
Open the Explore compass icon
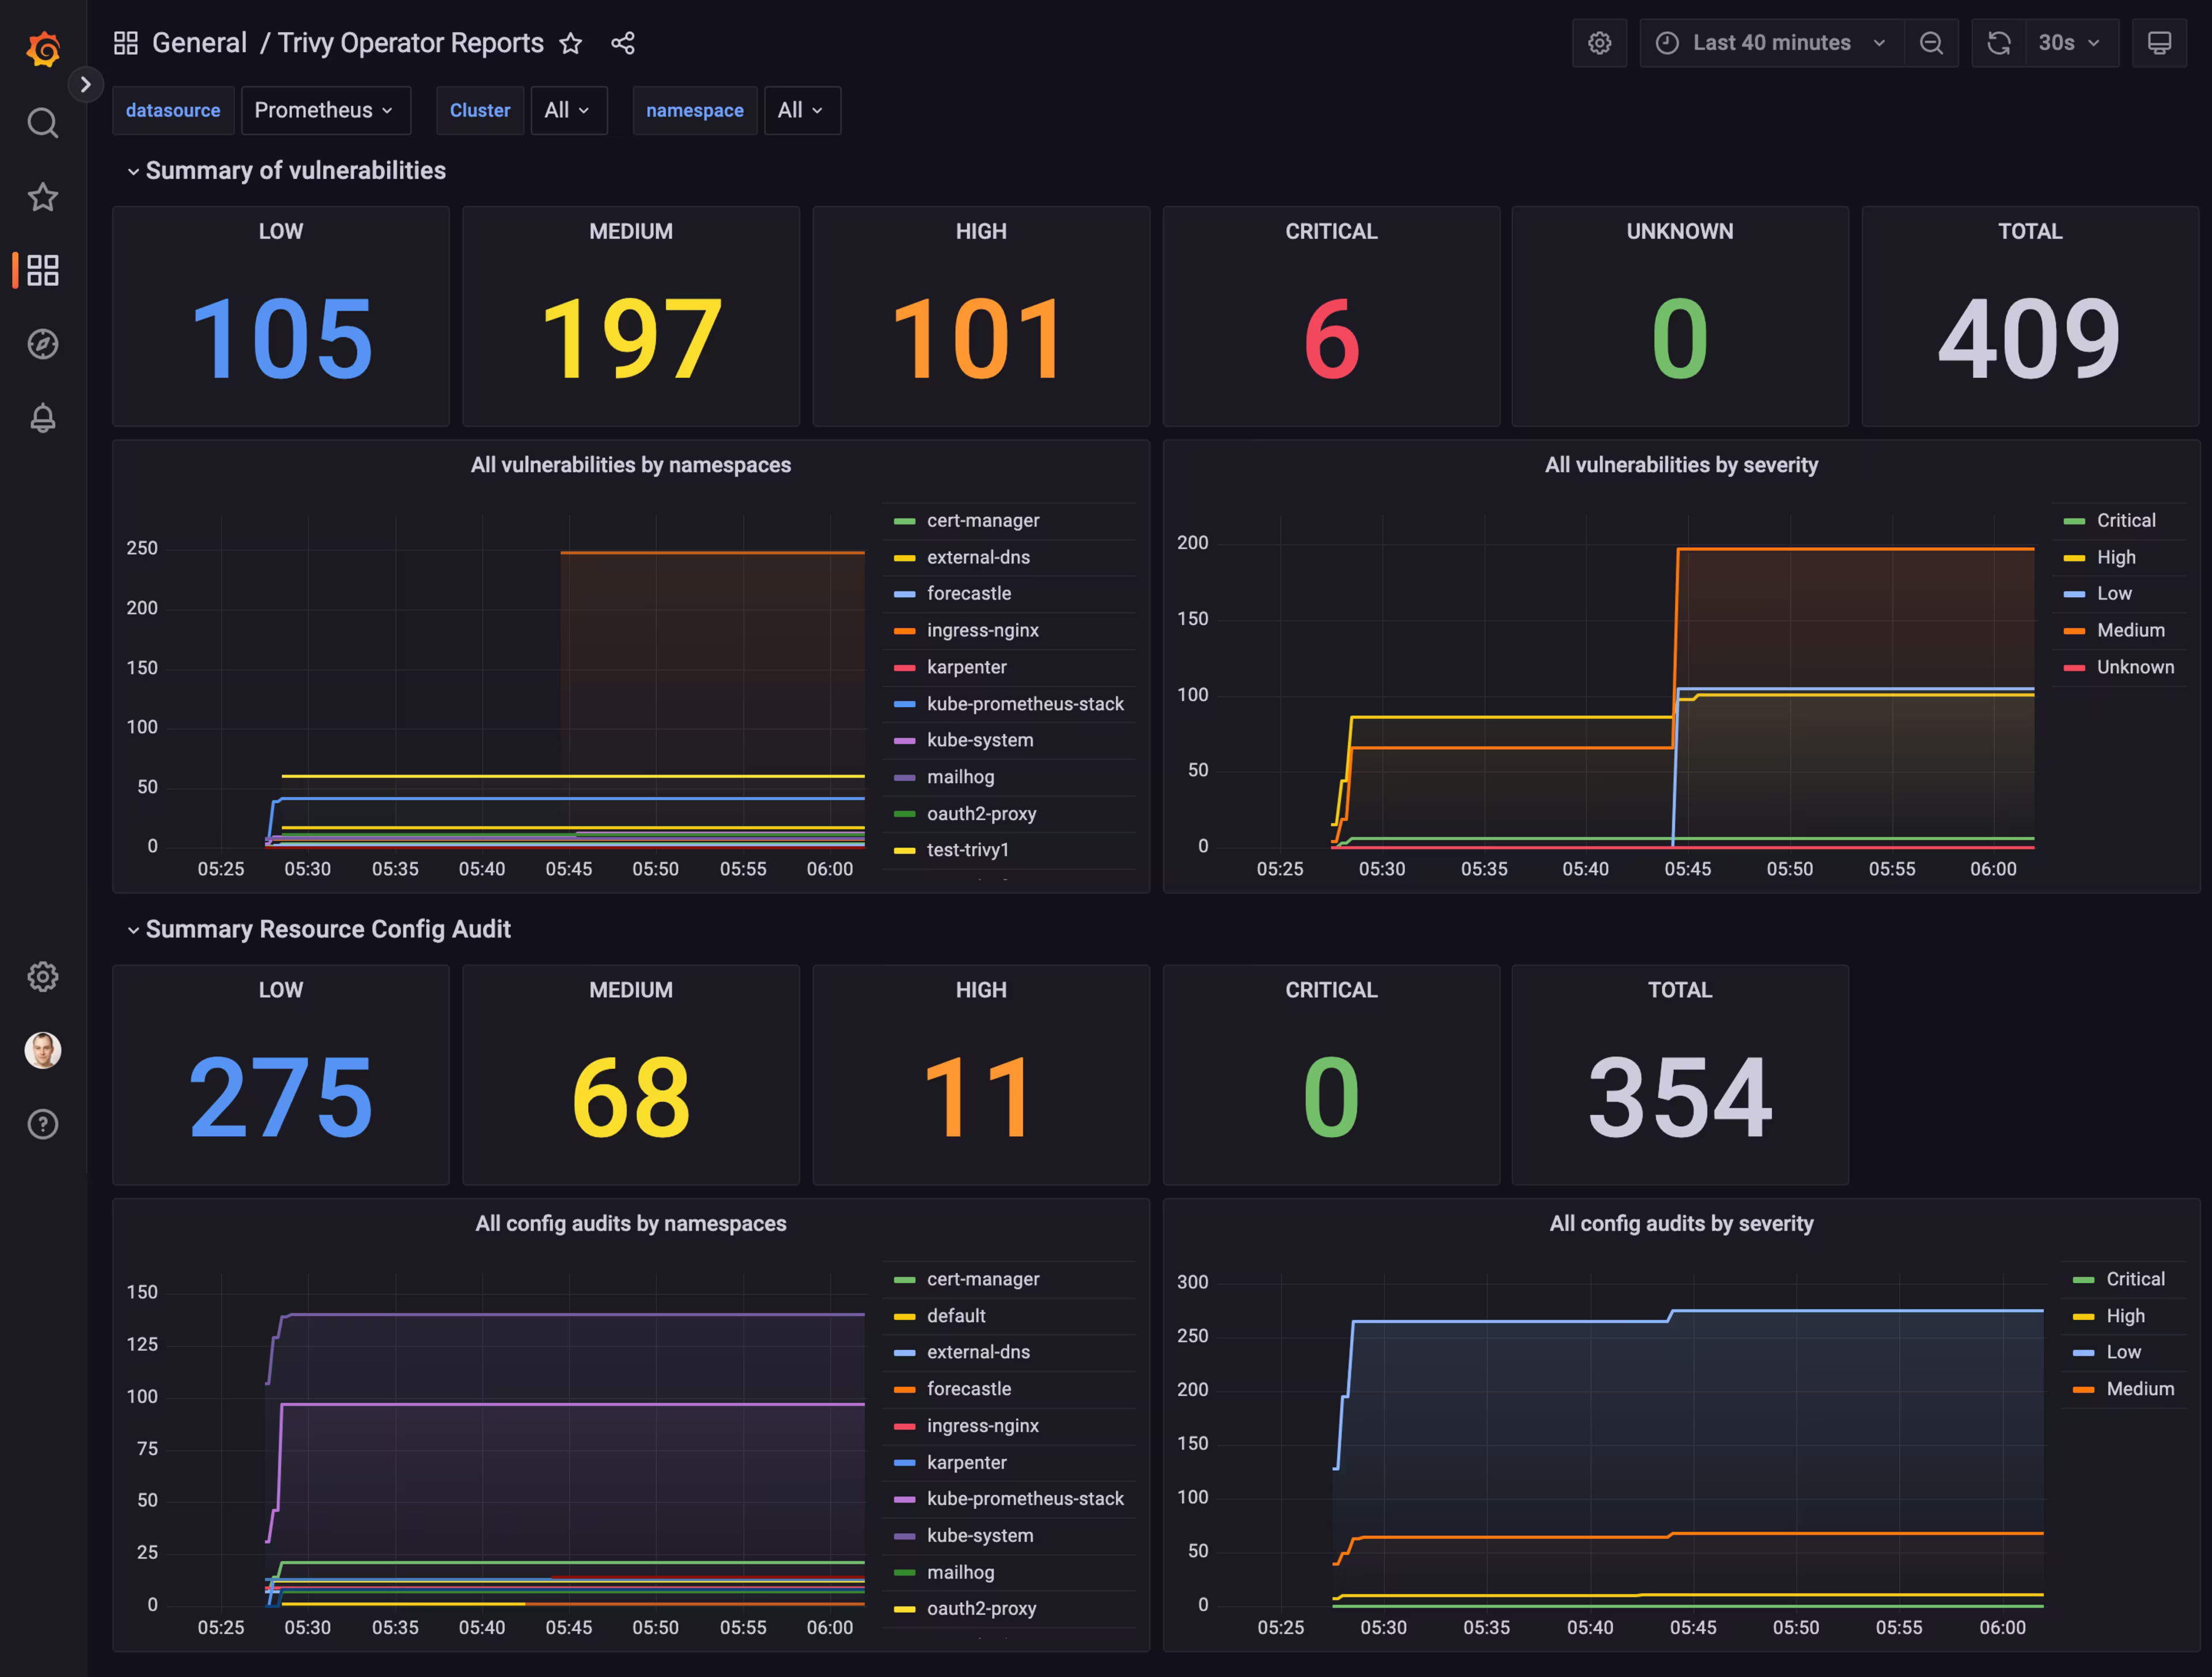[x=42, y=344]
